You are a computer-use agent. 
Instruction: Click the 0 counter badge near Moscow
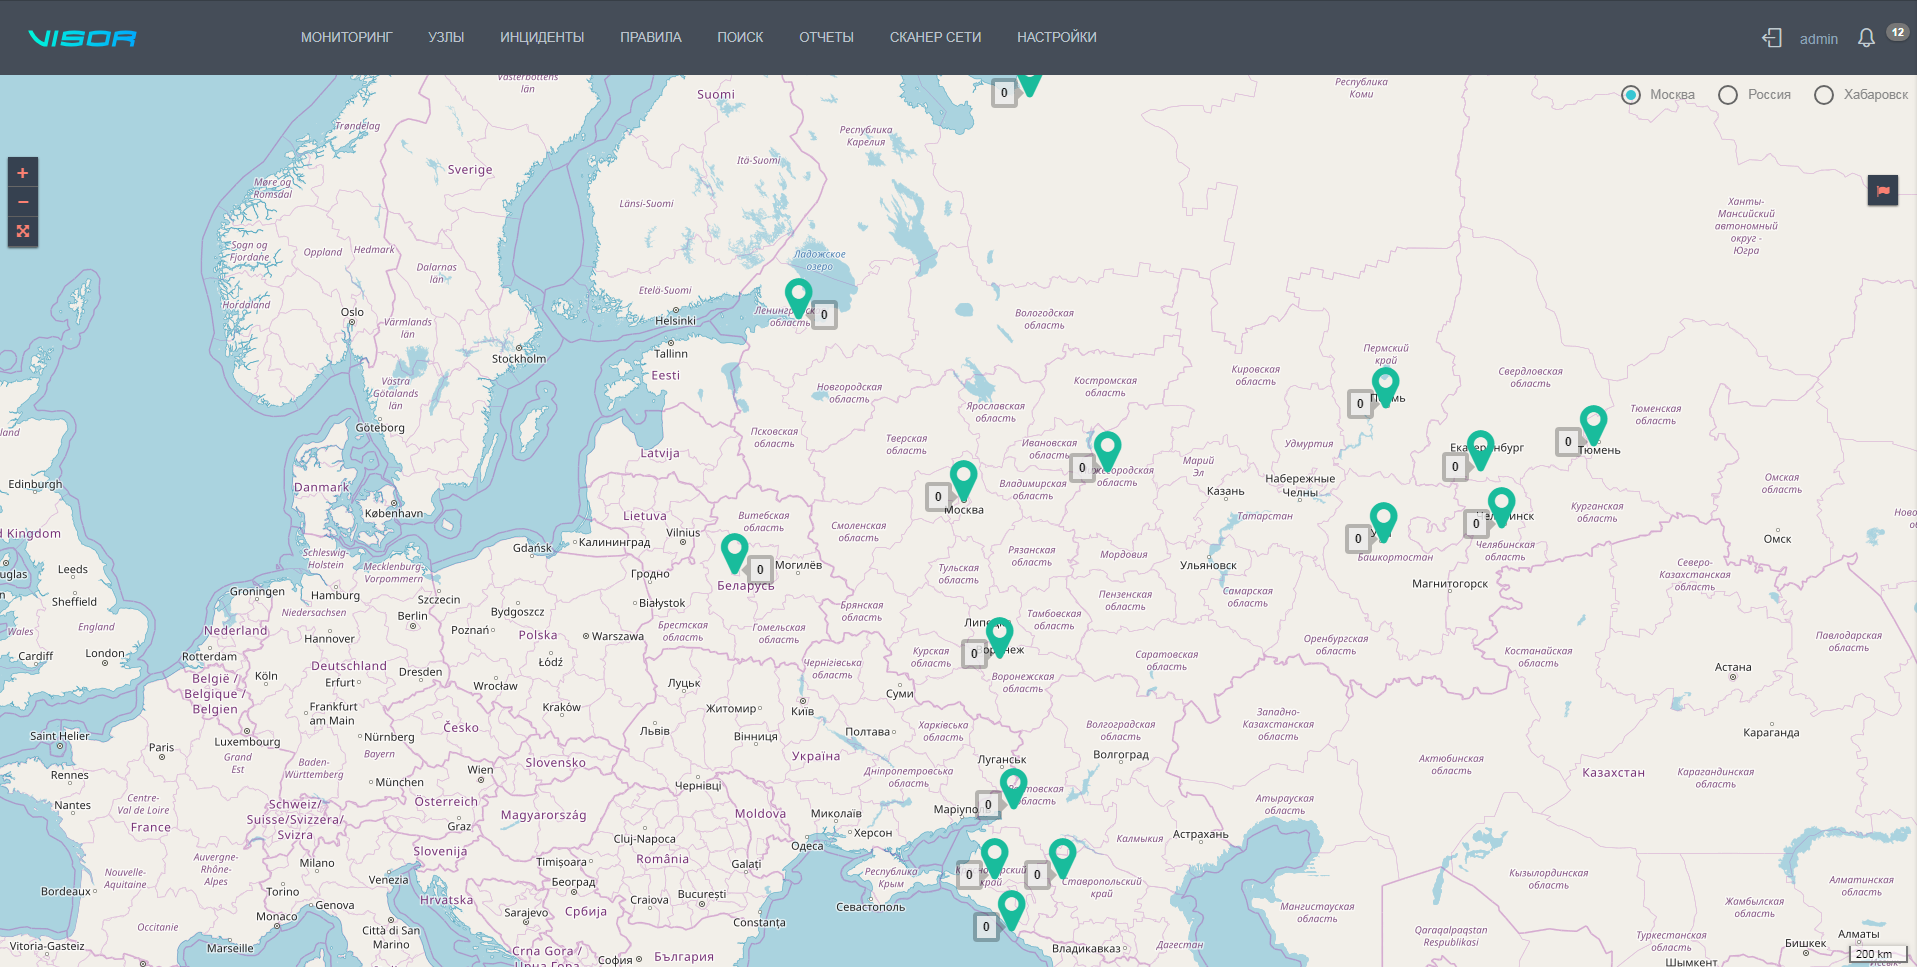[x=938, y=497]
